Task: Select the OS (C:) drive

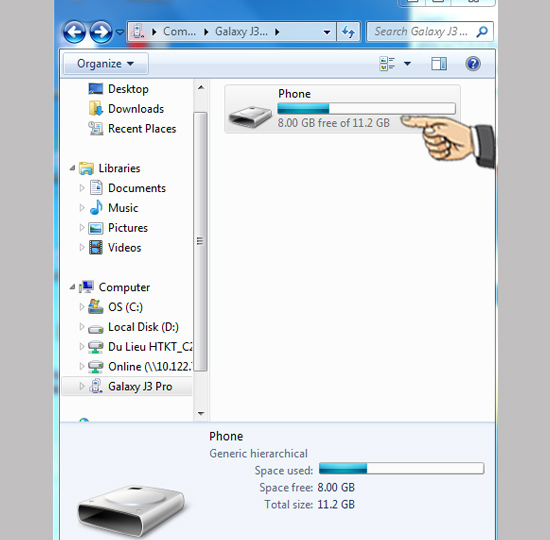Action: (125, 307)
